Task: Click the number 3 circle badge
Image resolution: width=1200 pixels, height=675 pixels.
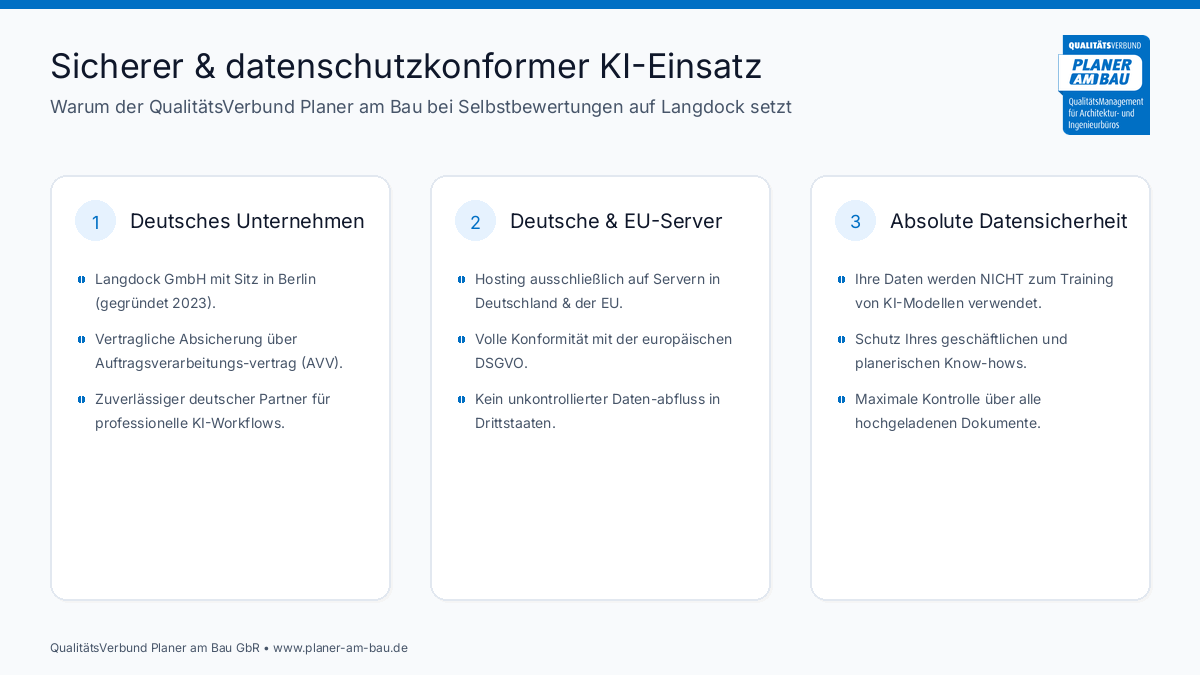Action: click(x=856, y=221)
